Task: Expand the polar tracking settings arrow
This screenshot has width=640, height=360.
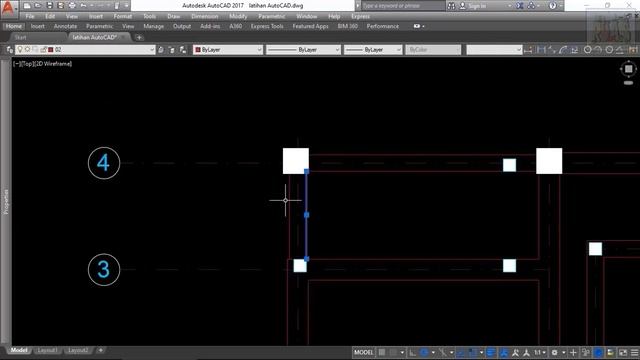Action: coord(433,352)
